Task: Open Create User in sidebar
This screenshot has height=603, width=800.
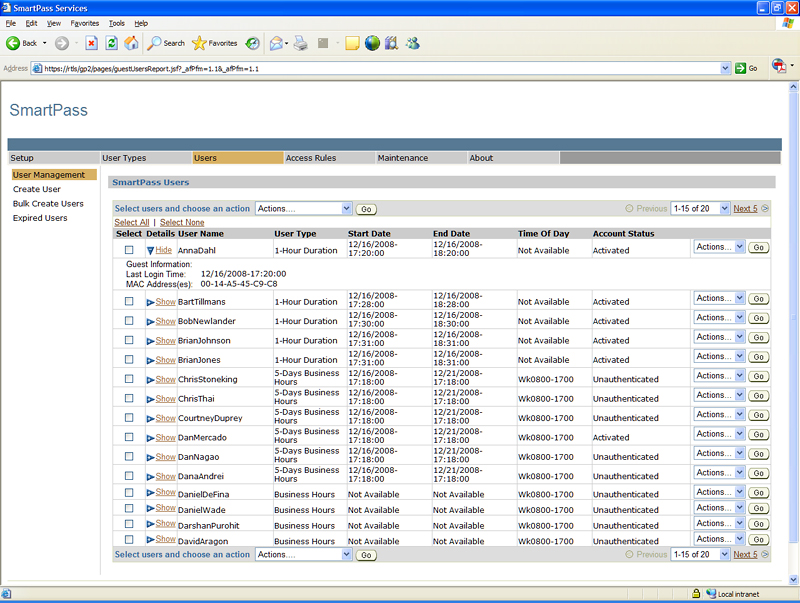Action: [x=37, y=189]
